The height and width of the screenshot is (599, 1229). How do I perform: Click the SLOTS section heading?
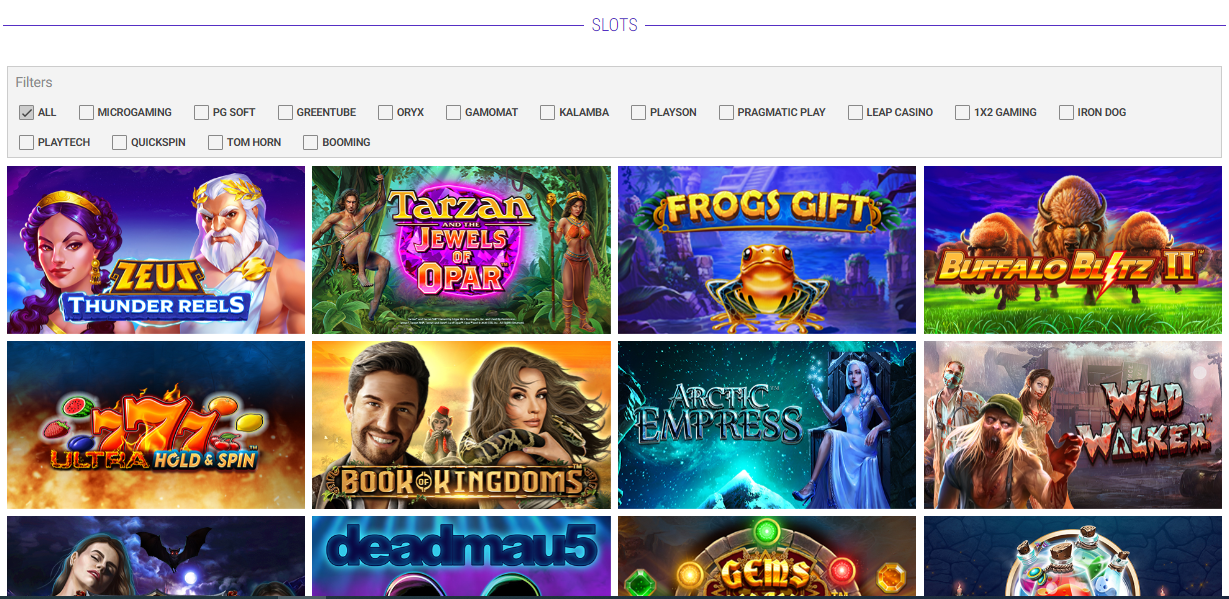(614, 25)
